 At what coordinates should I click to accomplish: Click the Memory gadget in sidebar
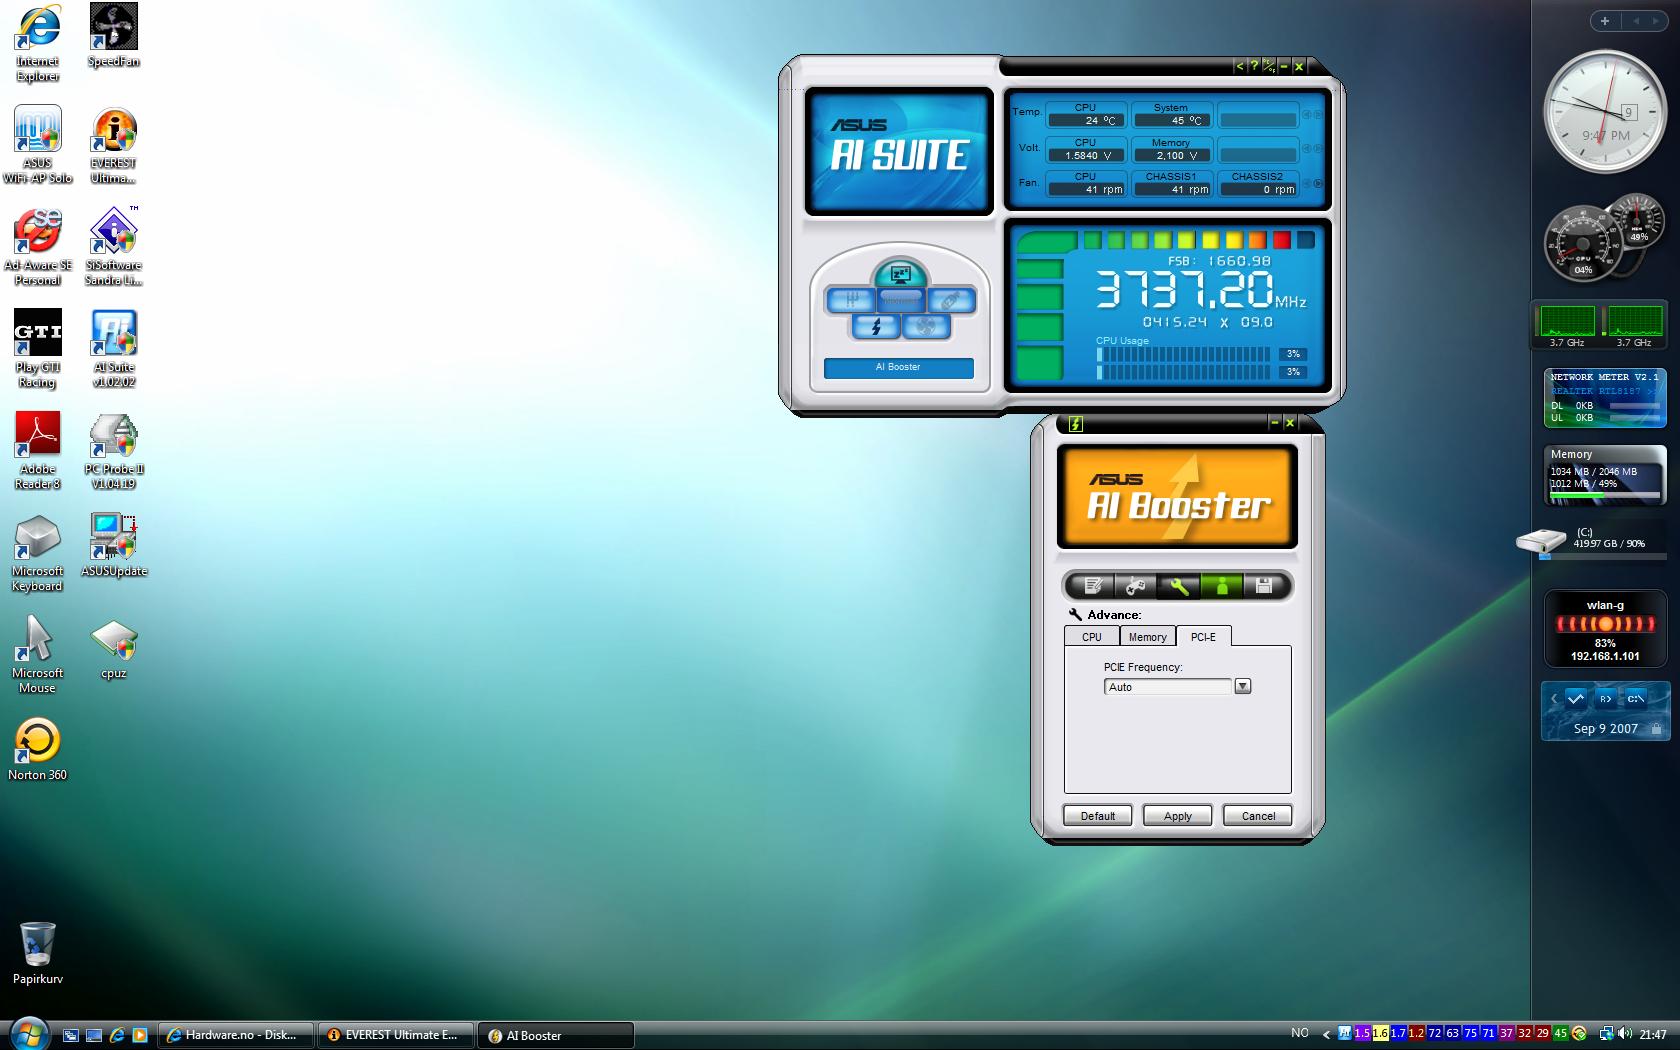(1604, 475)
